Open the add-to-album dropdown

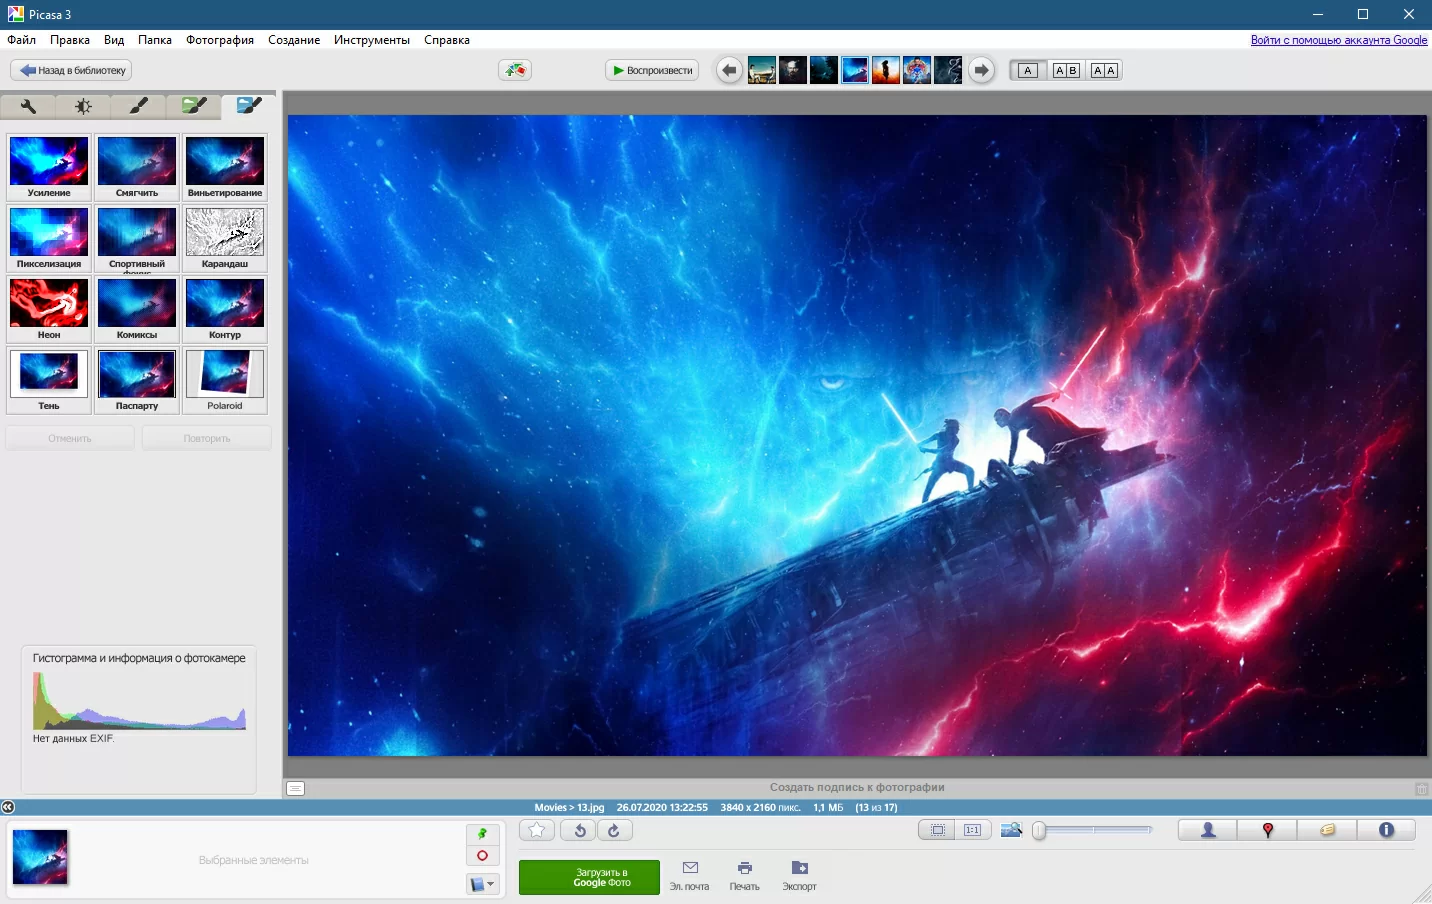[482, 884]
